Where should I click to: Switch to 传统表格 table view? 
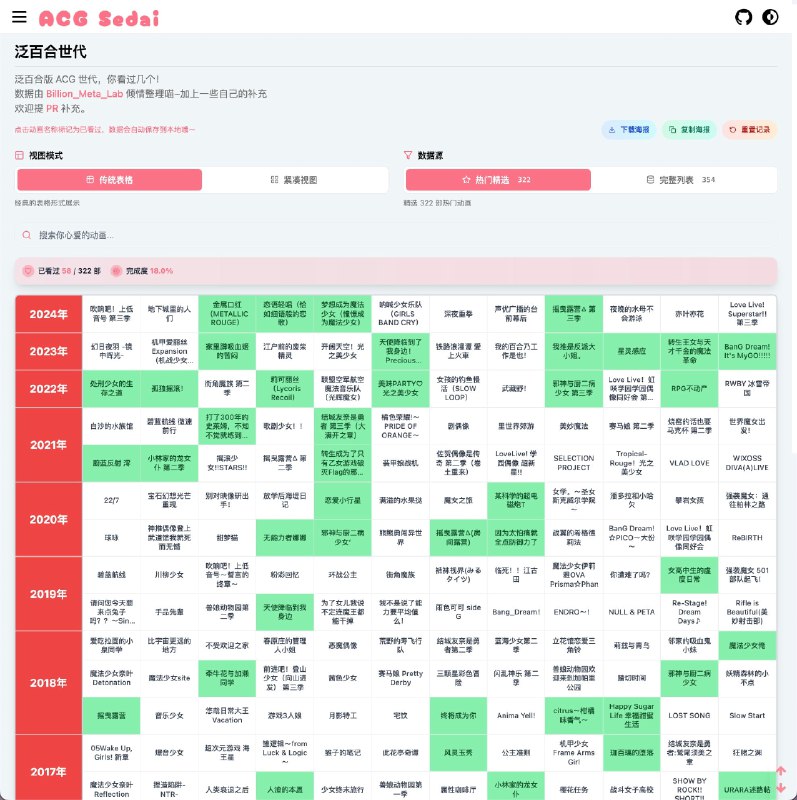point(109,180)
